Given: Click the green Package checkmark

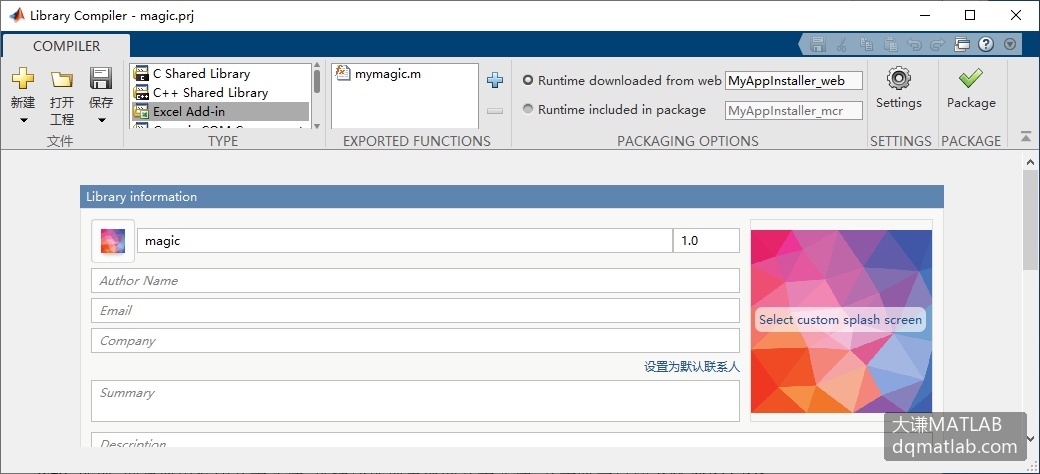Looking at the screenshot, I should [970, 79].
